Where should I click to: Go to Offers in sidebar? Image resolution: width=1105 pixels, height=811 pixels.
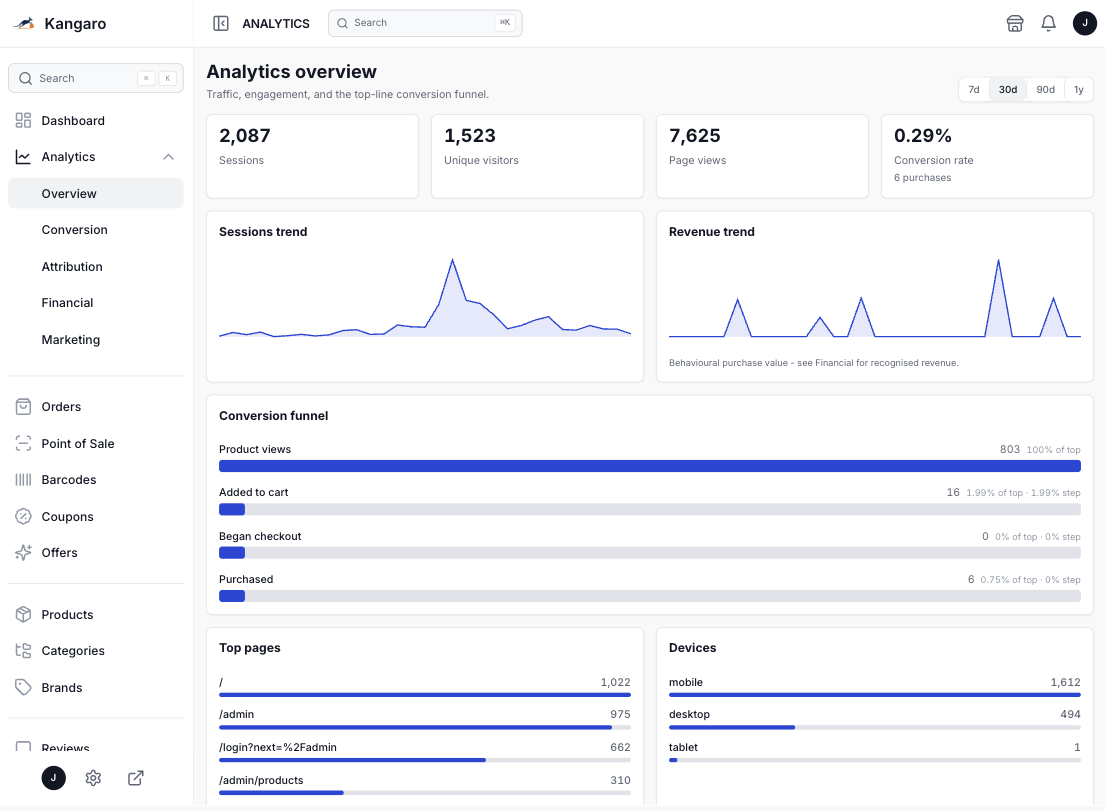pos(96,552)
